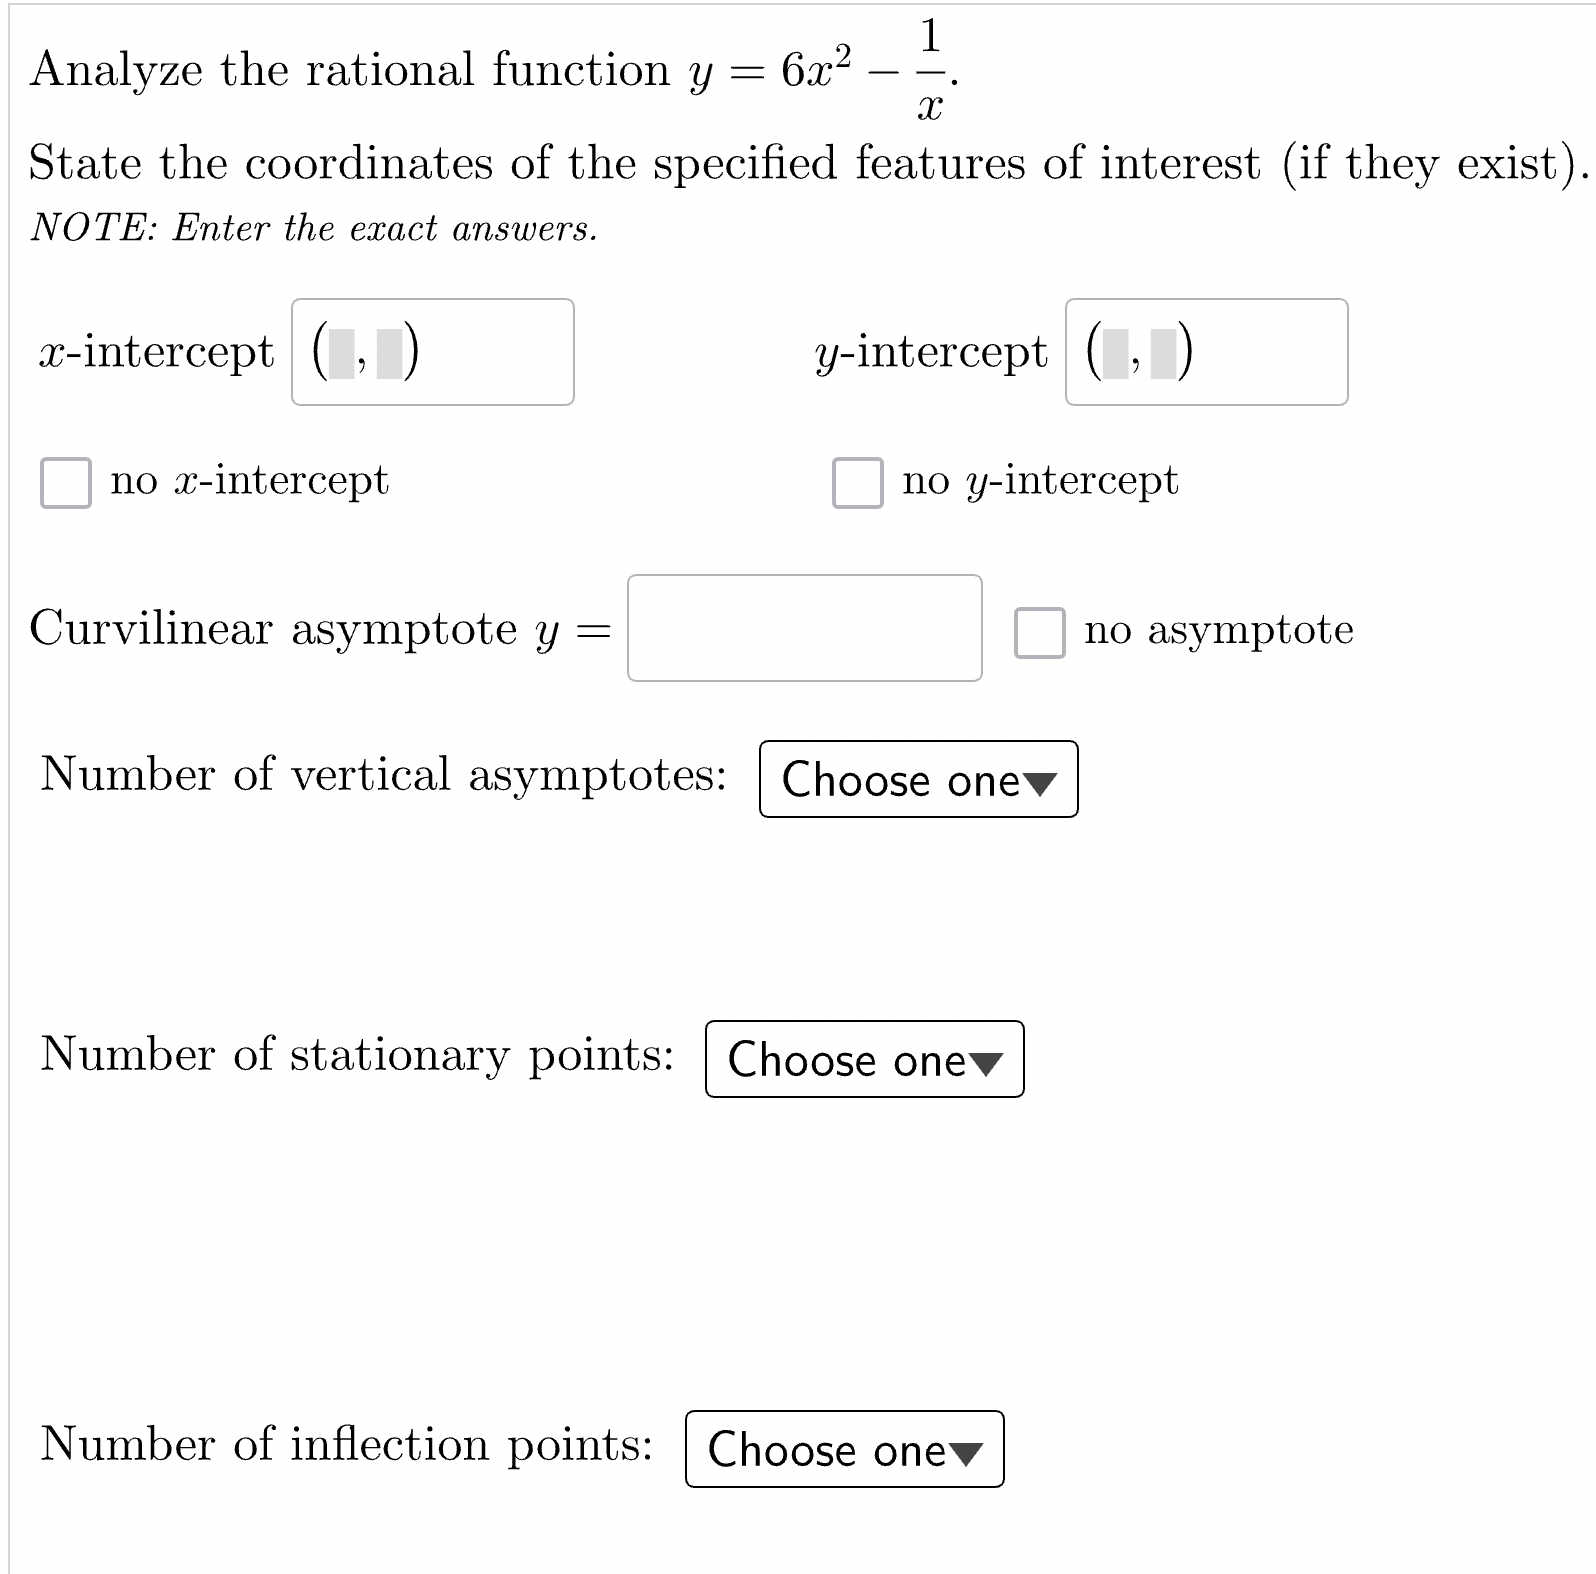The height and width of the screenshot is (1574, 1596).
Task: Open the inflection points "Choose one" dropdown
Action: (x=844, y=1450)
